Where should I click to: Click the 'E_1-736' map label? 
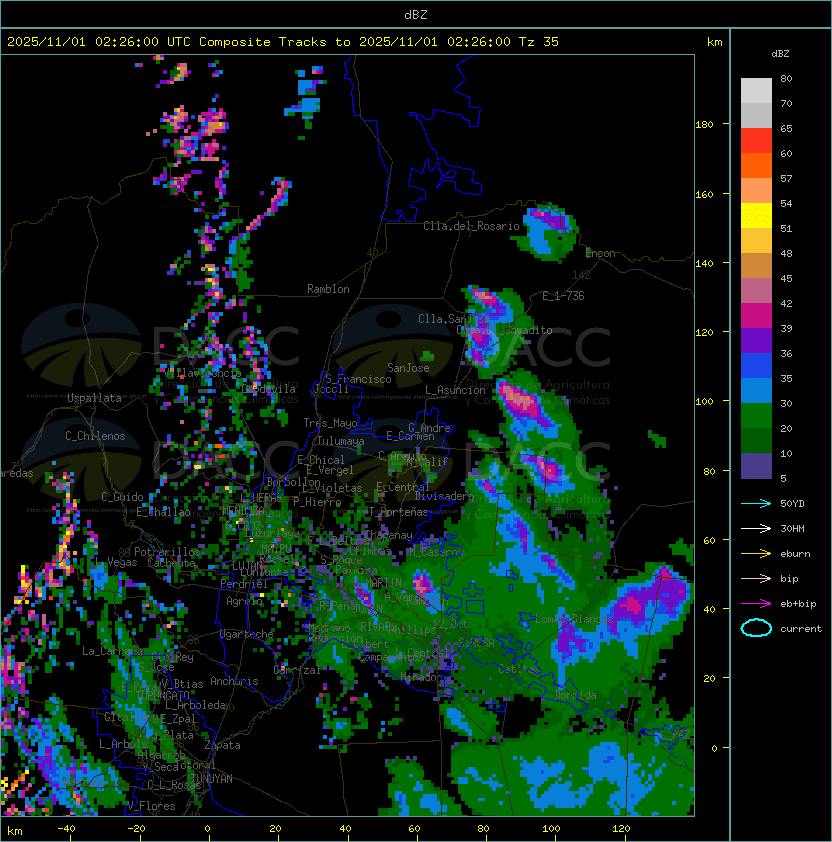coord(563,296)
